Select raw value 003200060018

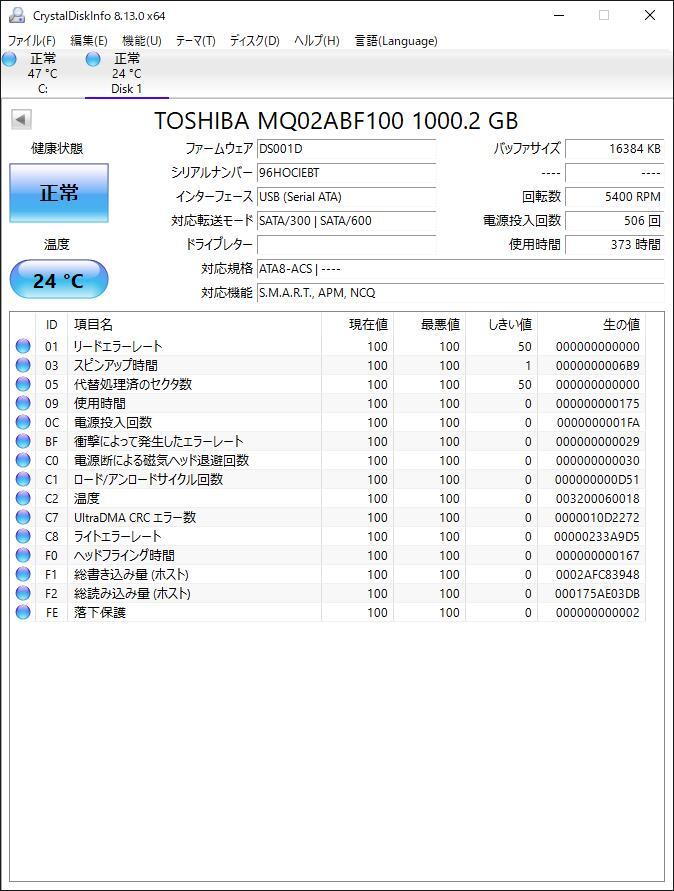597,499
